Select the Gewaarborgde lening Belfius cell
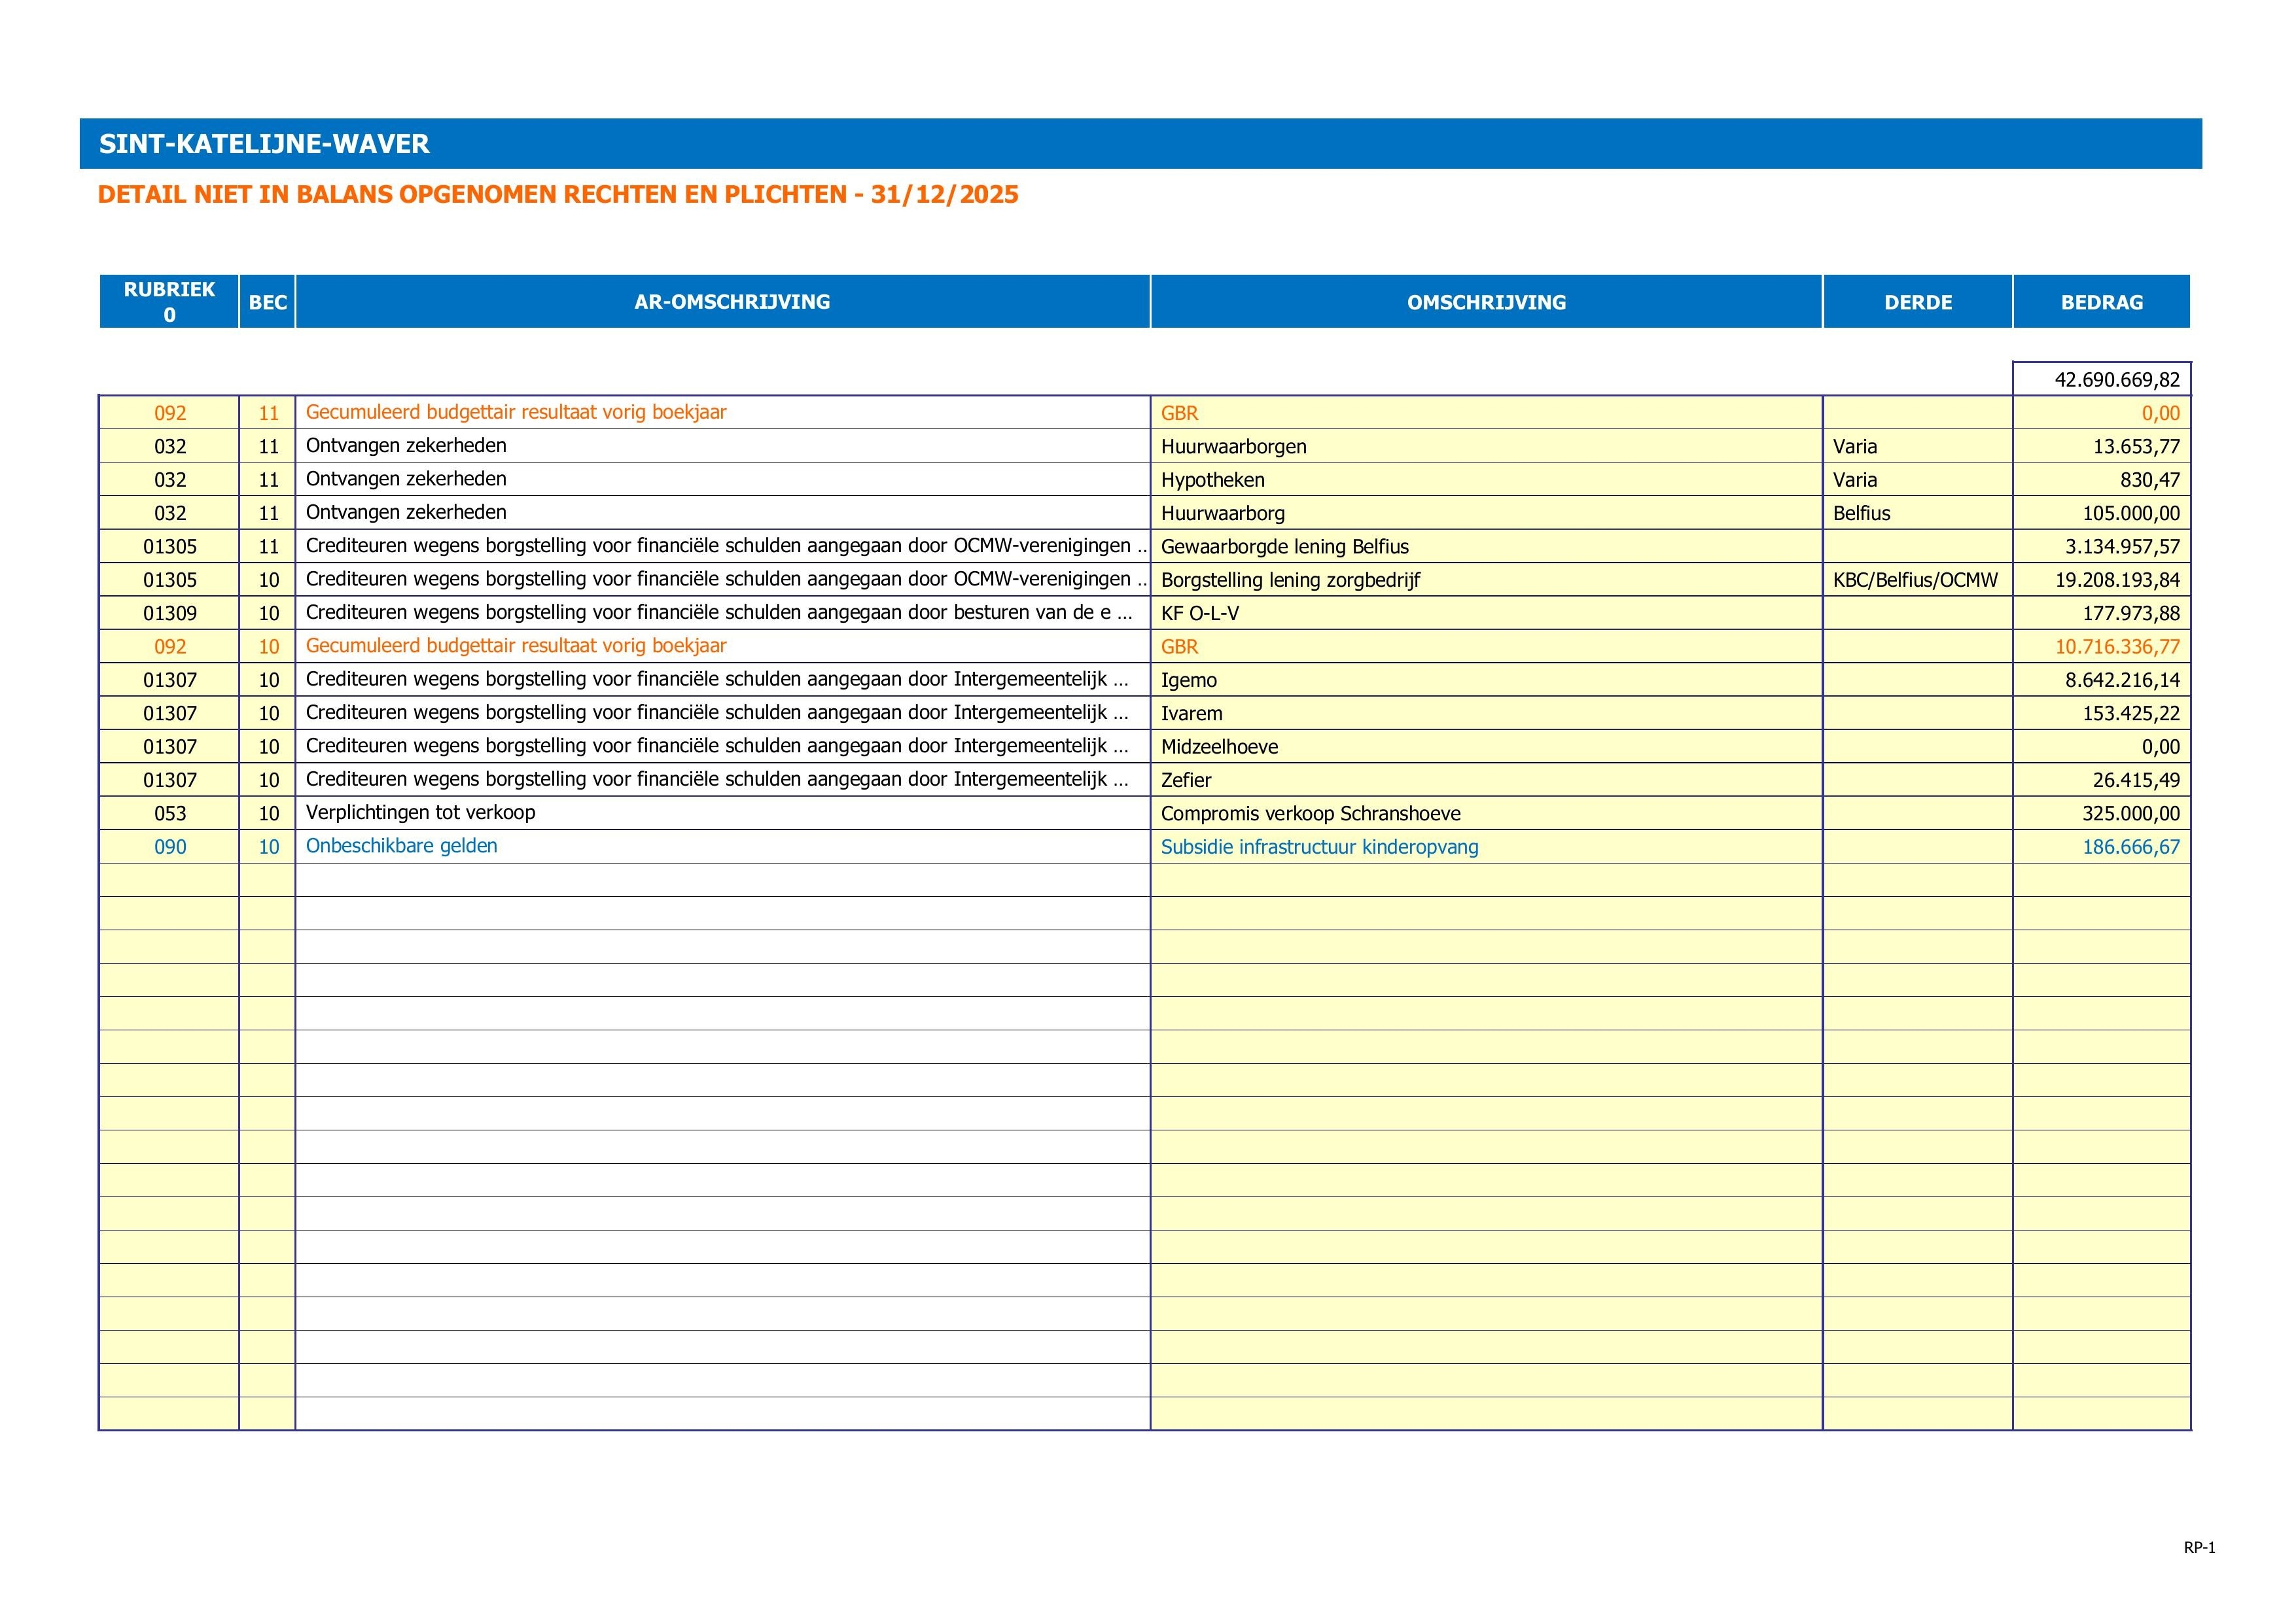 pos(1486,546)
